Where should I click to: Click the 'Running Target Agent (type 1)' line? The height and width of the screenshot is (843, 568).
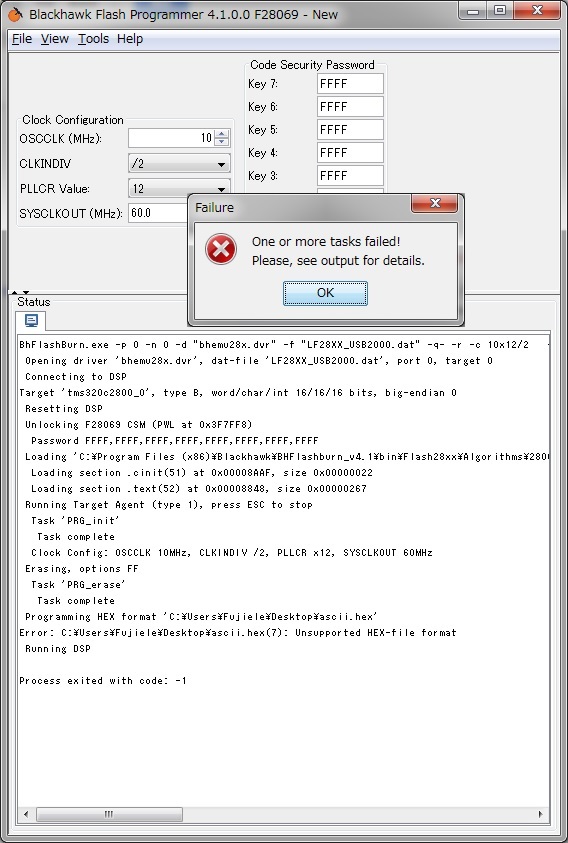(x=169, y=505)
